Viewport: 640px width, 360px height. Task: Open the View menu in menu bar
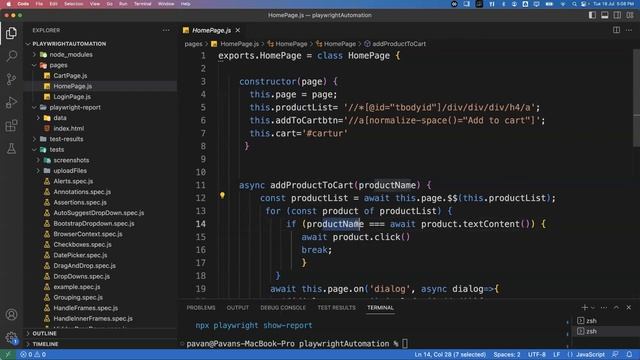tap(95, 4)
